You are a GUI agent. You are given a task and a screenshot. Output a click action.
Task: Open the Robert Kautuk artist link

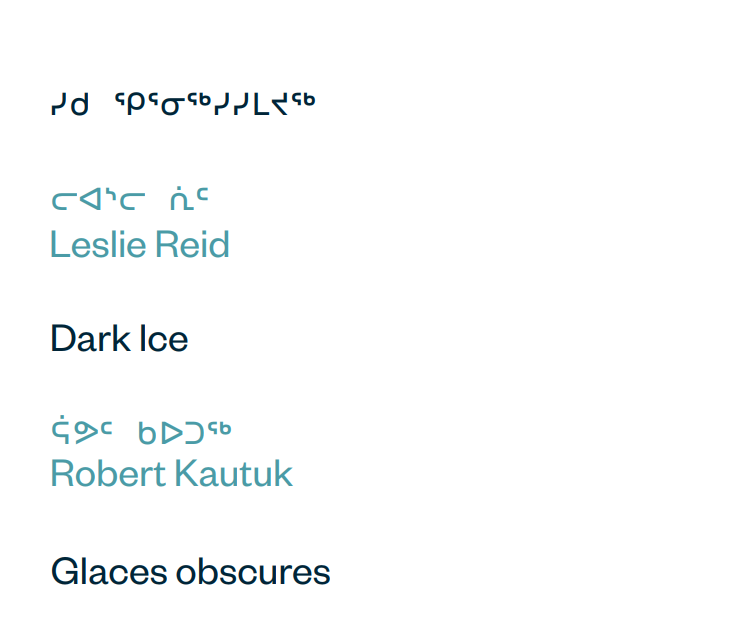(171, 473)
